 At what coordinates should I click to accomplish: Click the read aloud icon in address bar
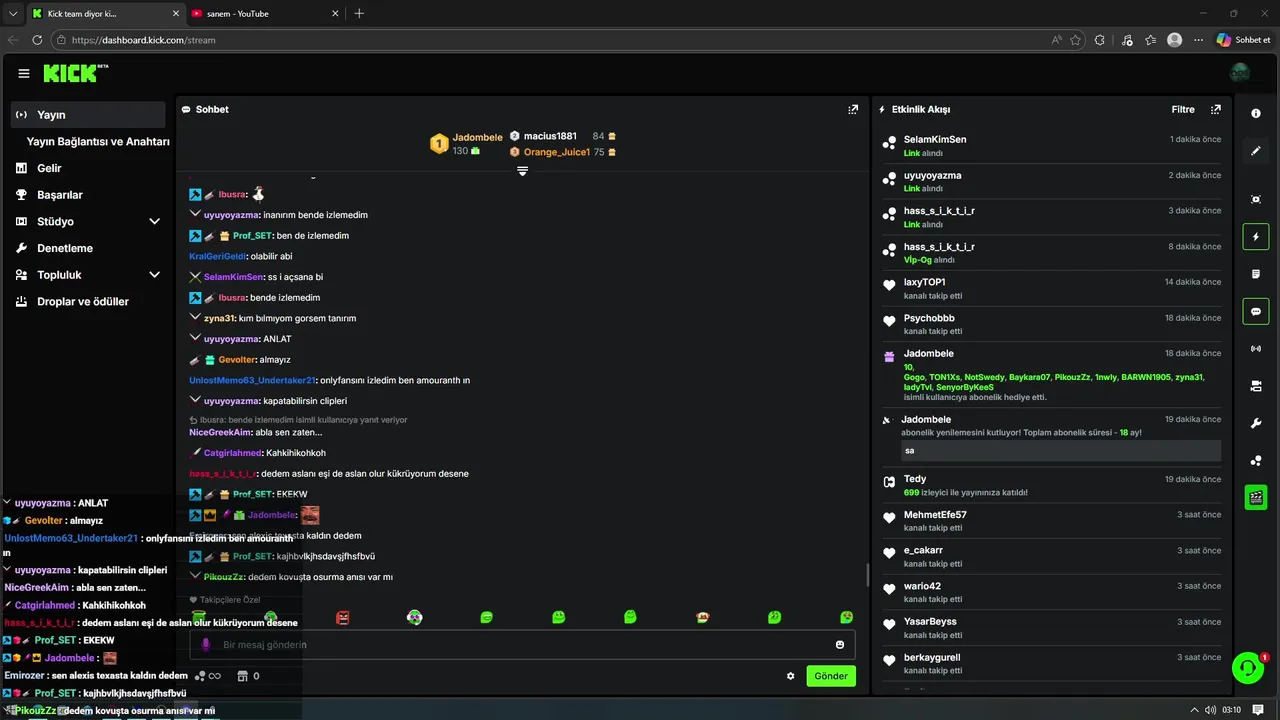click(1057, 40)
